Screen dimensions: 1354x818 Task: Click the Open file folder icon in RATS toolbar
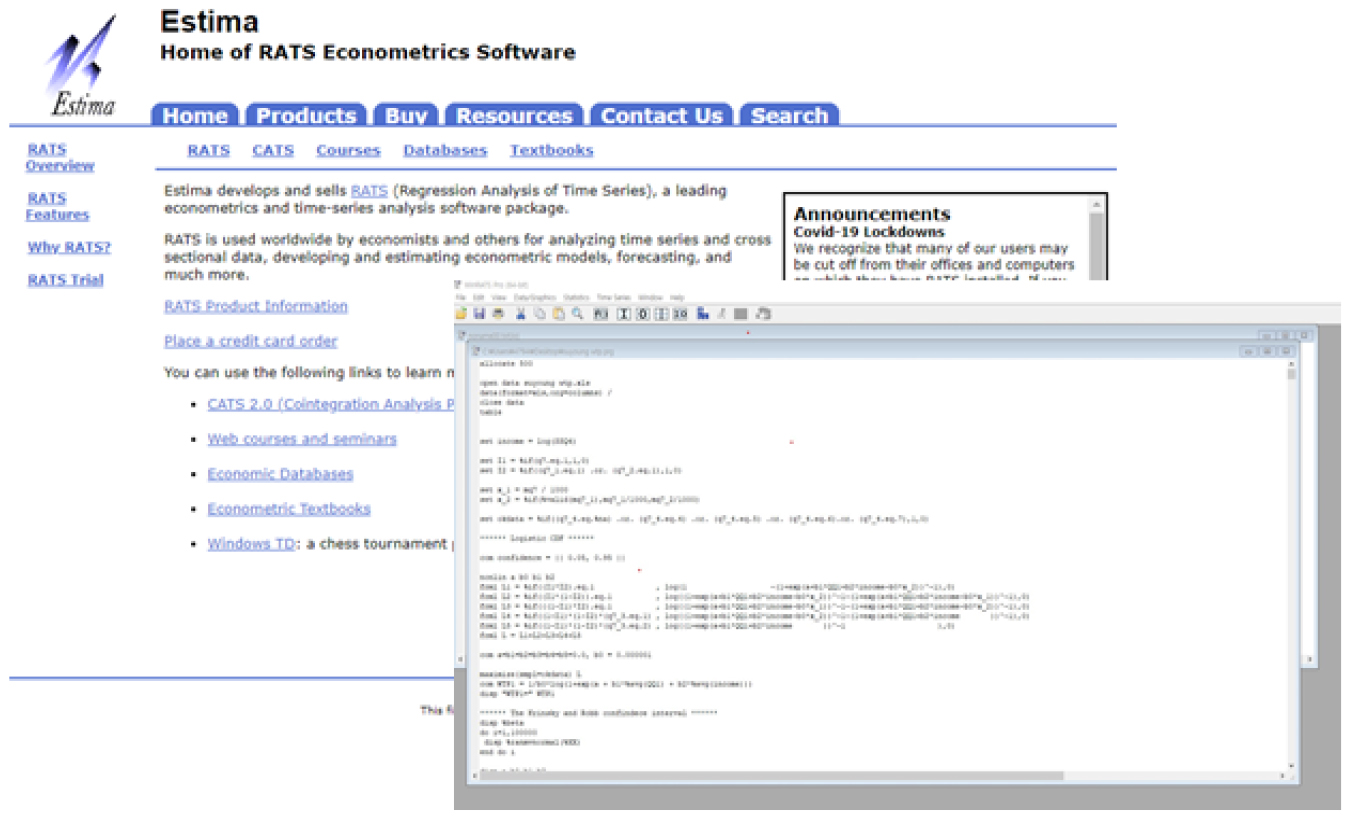[x=461, y=314]
